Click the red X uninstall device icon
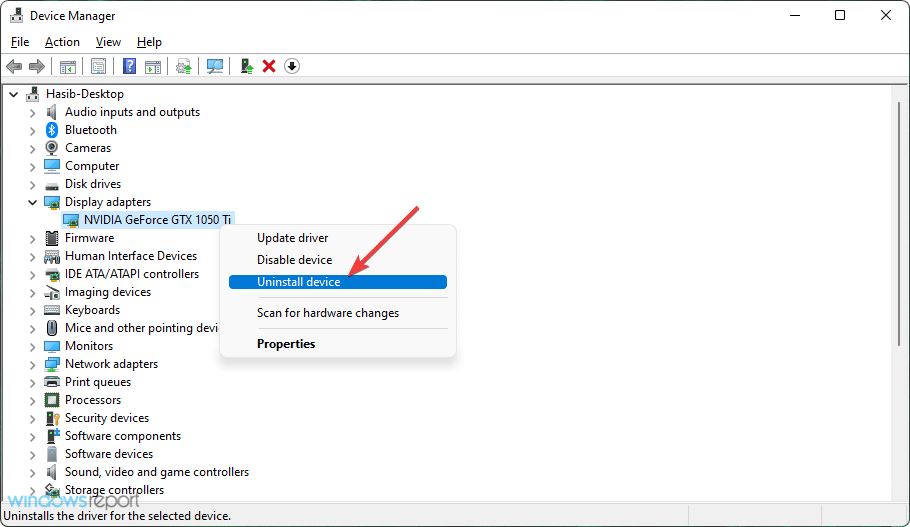 pyautogui.click(x=269, y=66)
